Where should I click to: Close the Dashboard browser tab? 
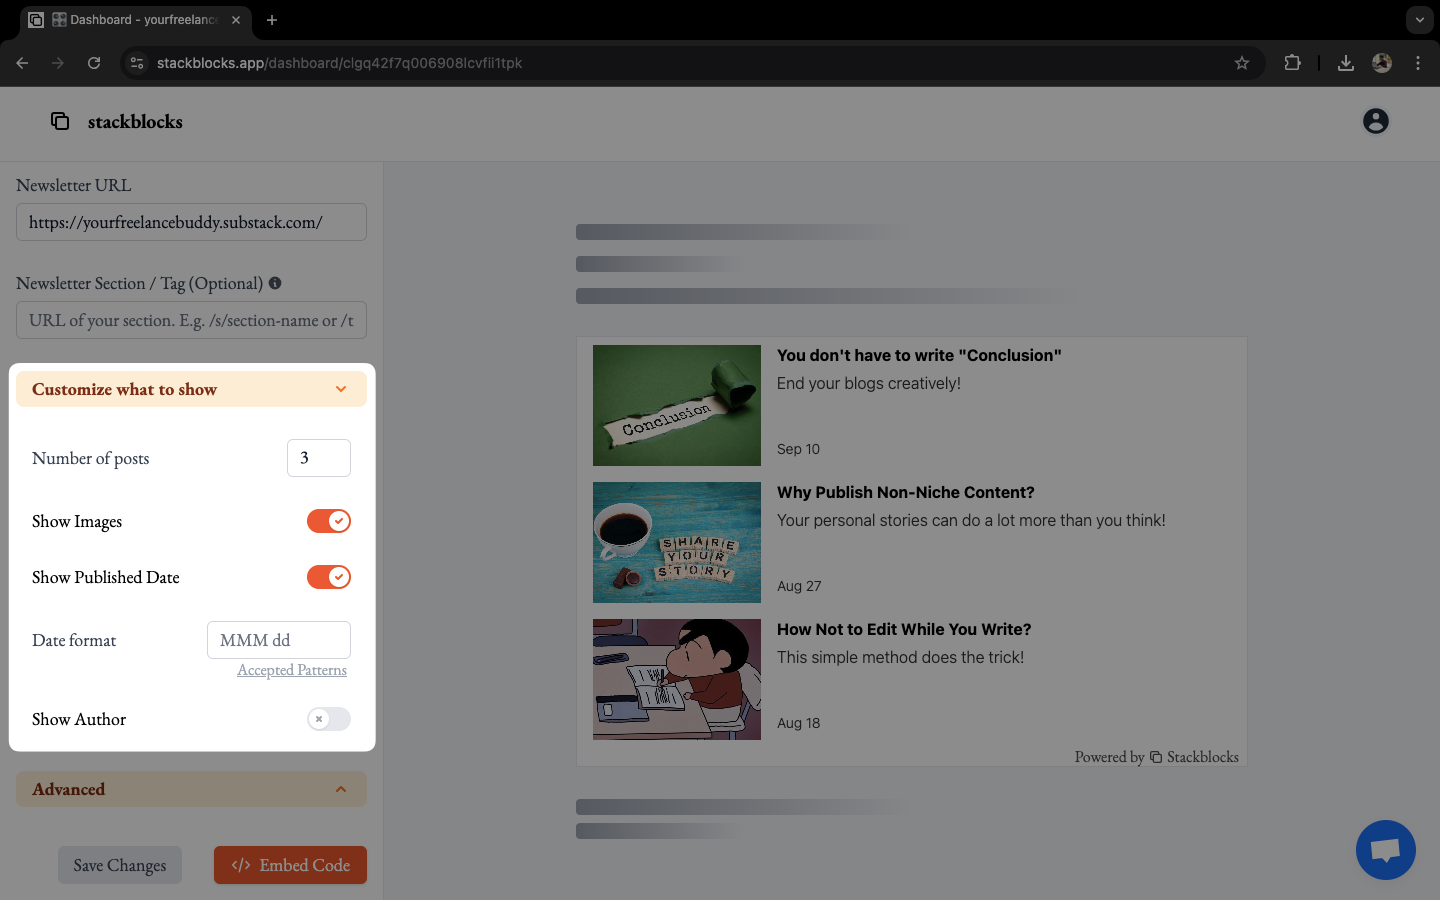236,20
